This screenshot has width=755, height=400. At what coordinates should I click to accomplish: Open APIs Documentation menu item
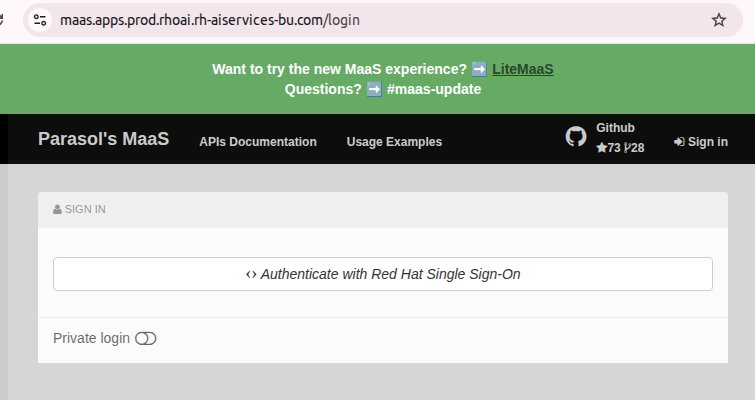[x=258, y=142]
